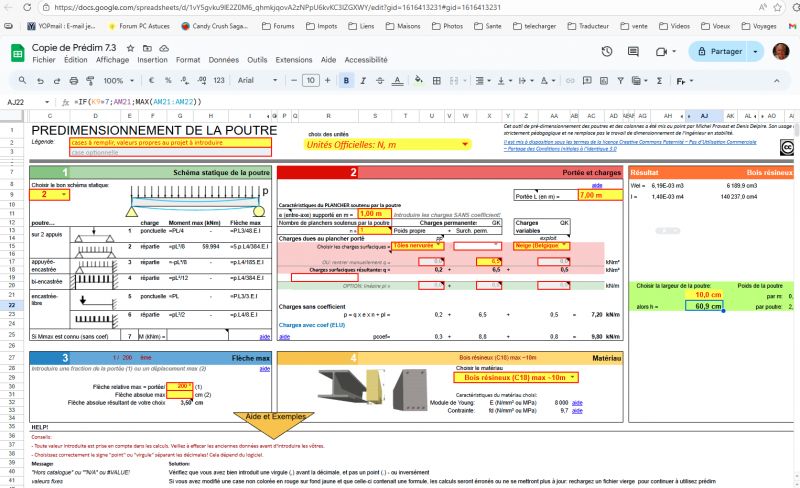Toggle italic formatting

tap(365, 80)
